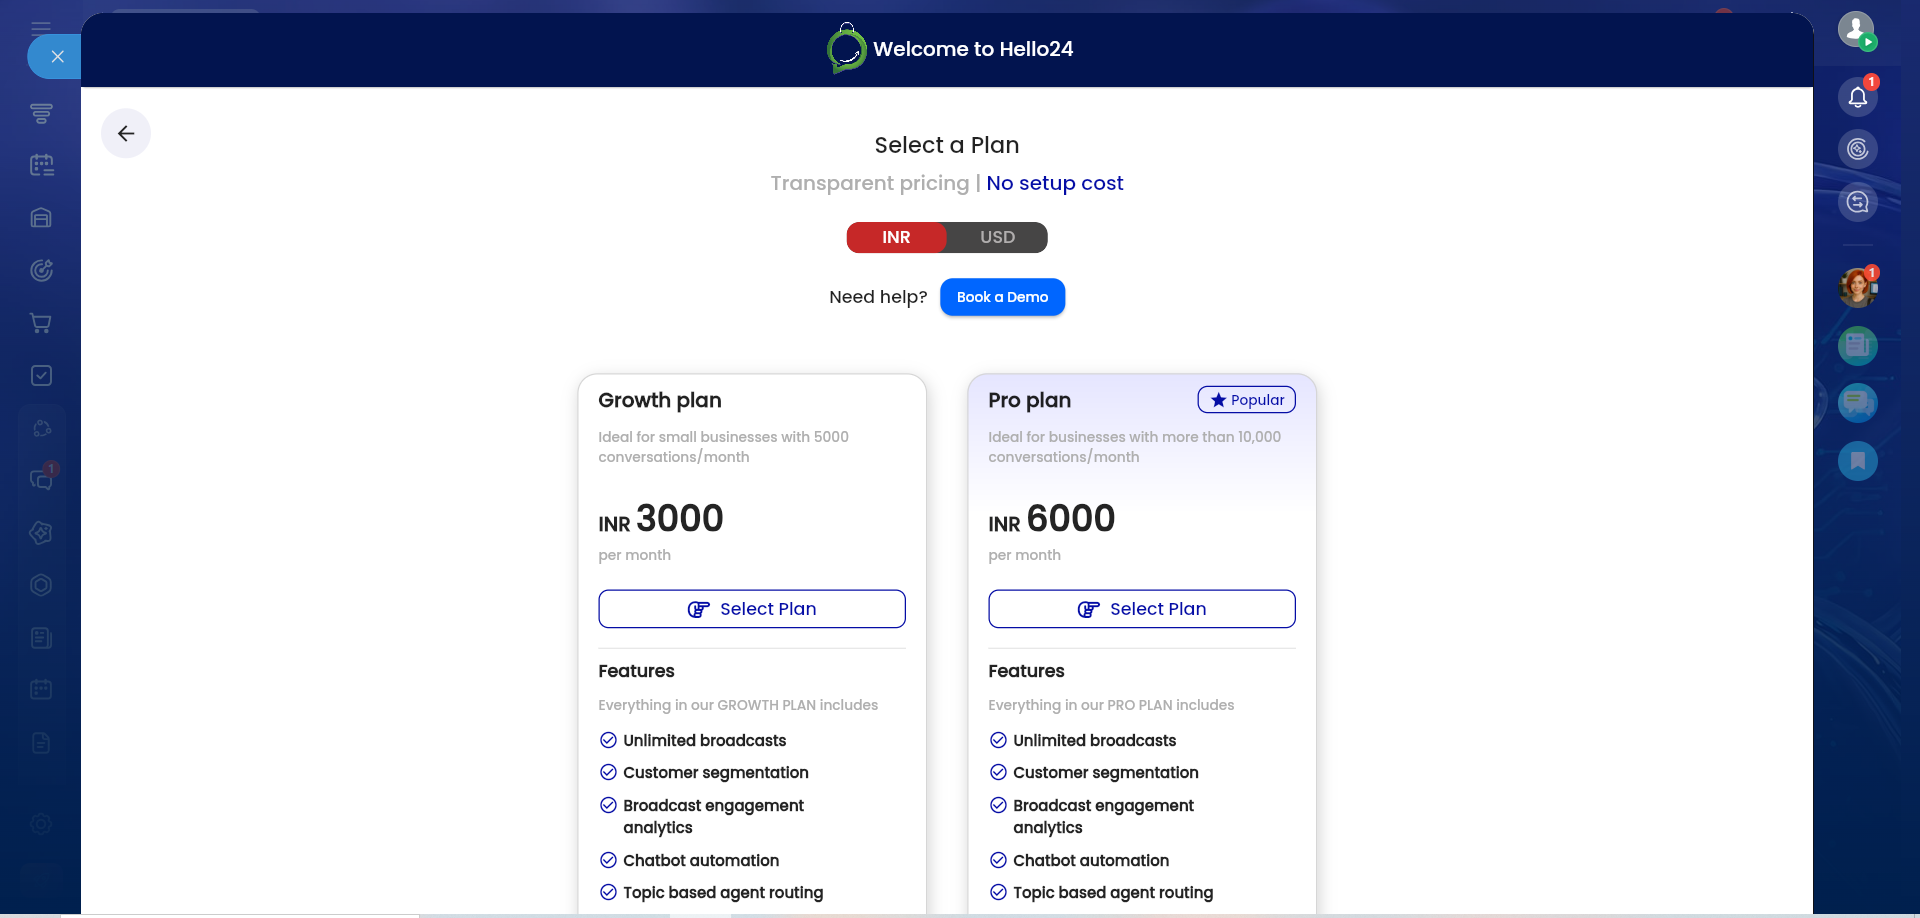Open the bookmark icon in right sidebar
Viewport: 1920px width, 918px height.
[x=1858, y=461]
